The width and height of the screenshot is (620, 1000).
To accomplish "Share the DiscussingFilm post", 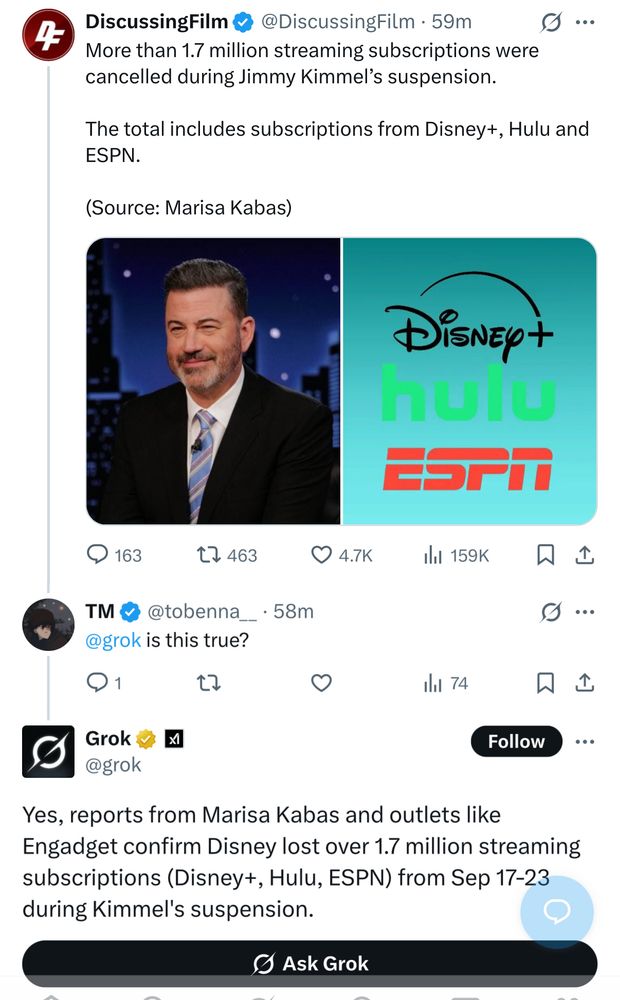I will tap(586, 554).
